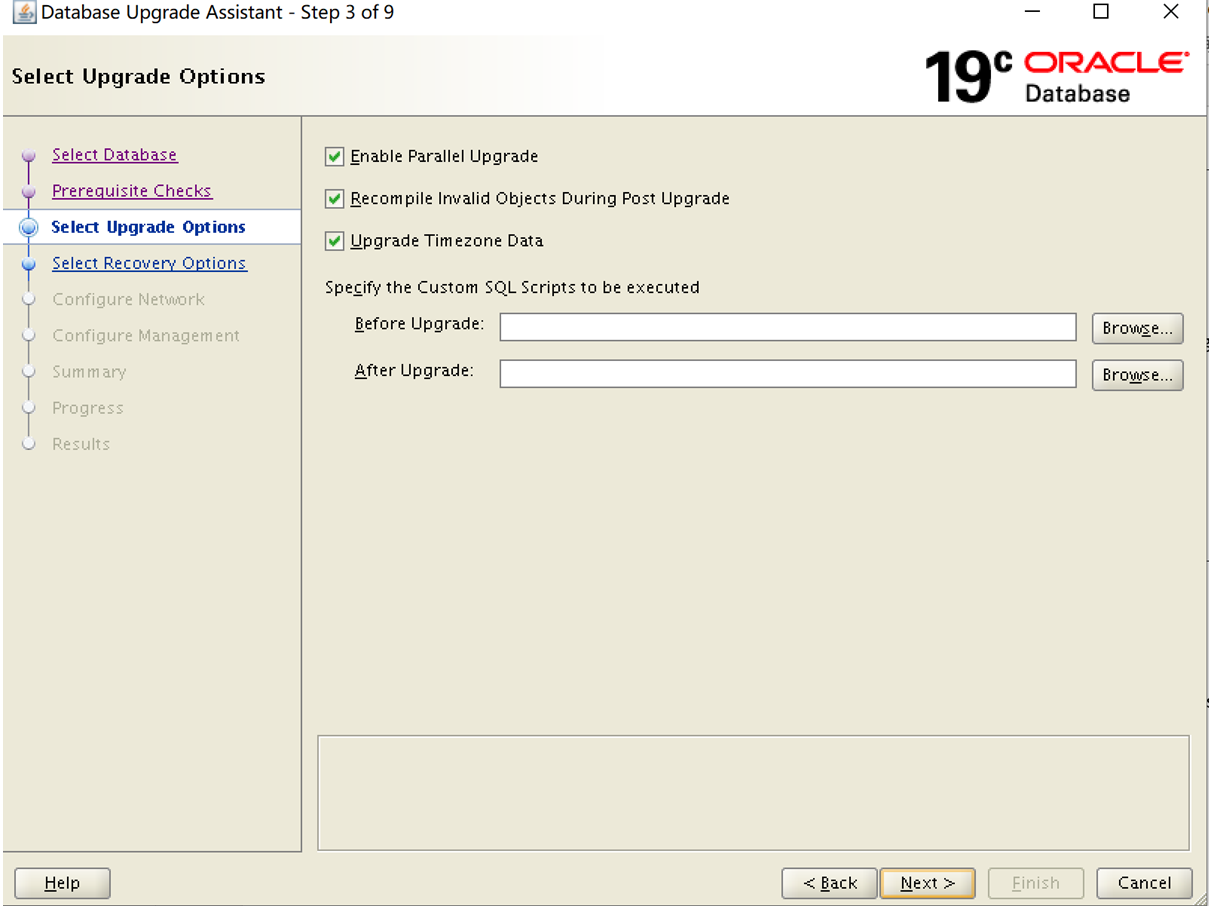Click the Summary step text
The image size is (1209, 908).
pos(89,371)
